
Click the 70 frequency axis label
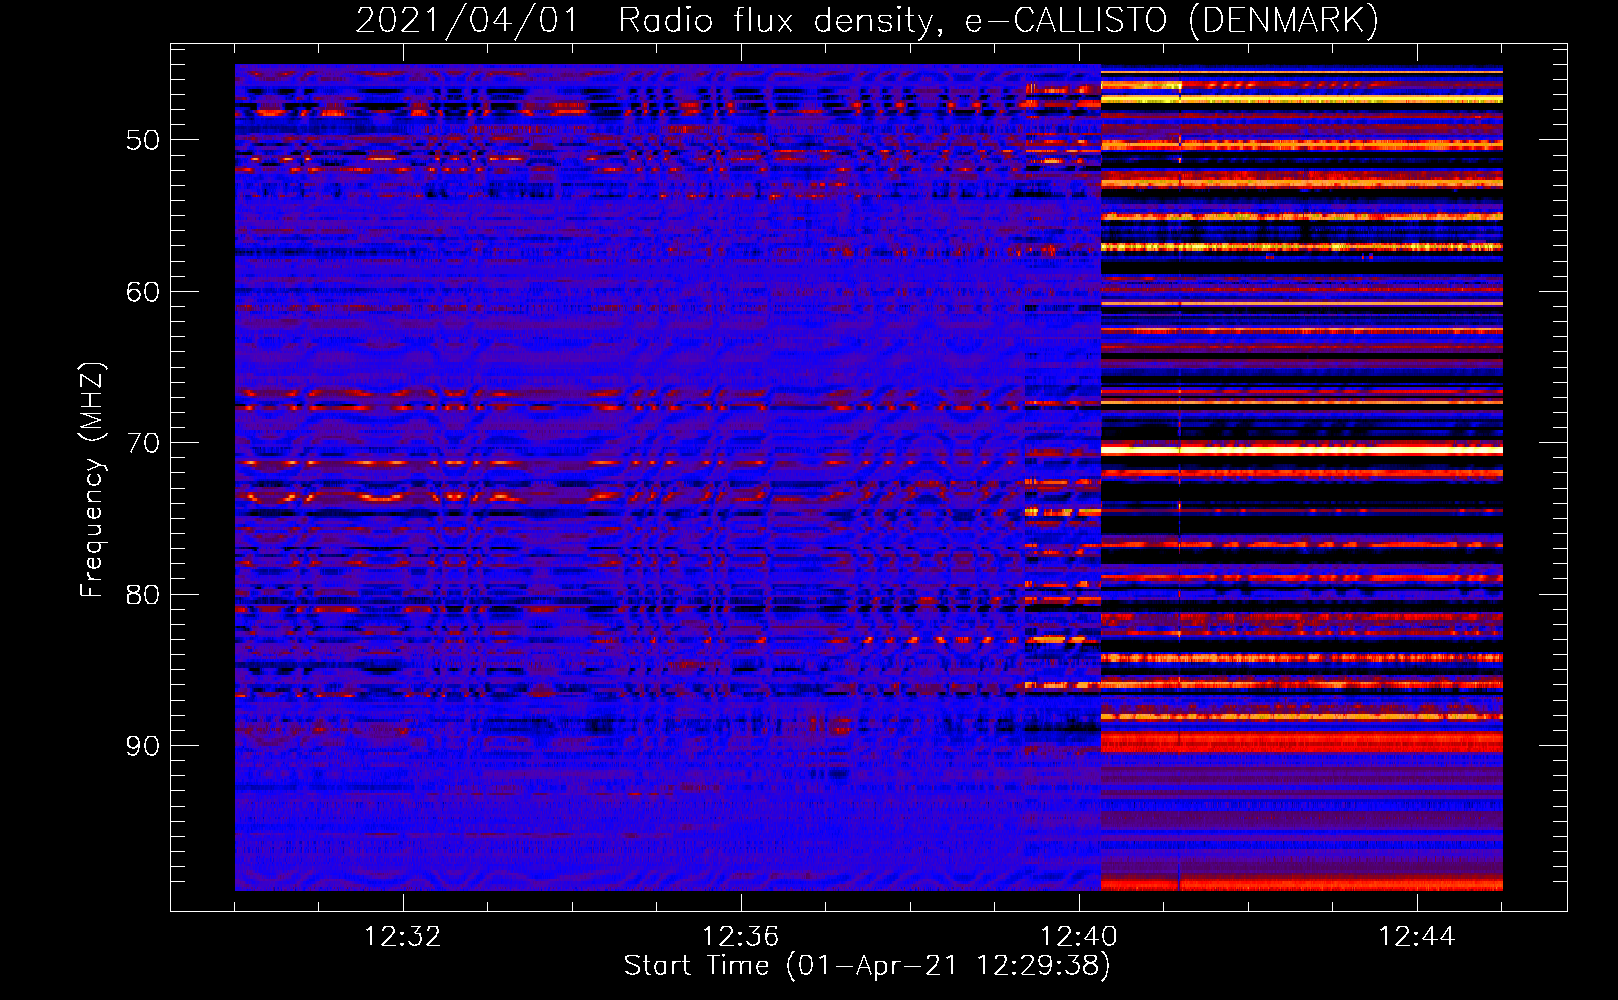click(143, 443)
